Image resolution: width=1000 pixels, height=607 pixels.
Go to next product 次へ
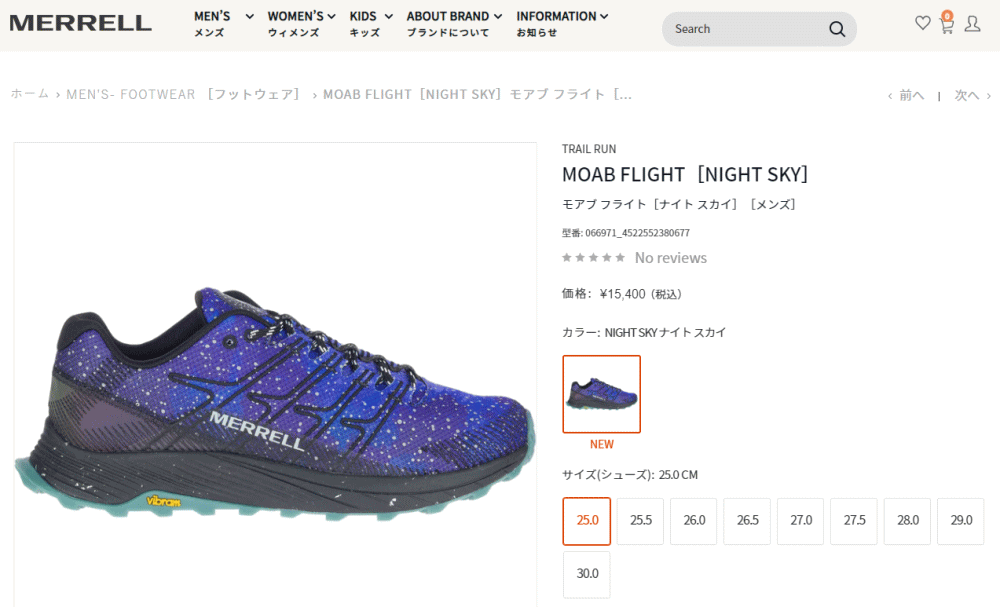(973, 96)
